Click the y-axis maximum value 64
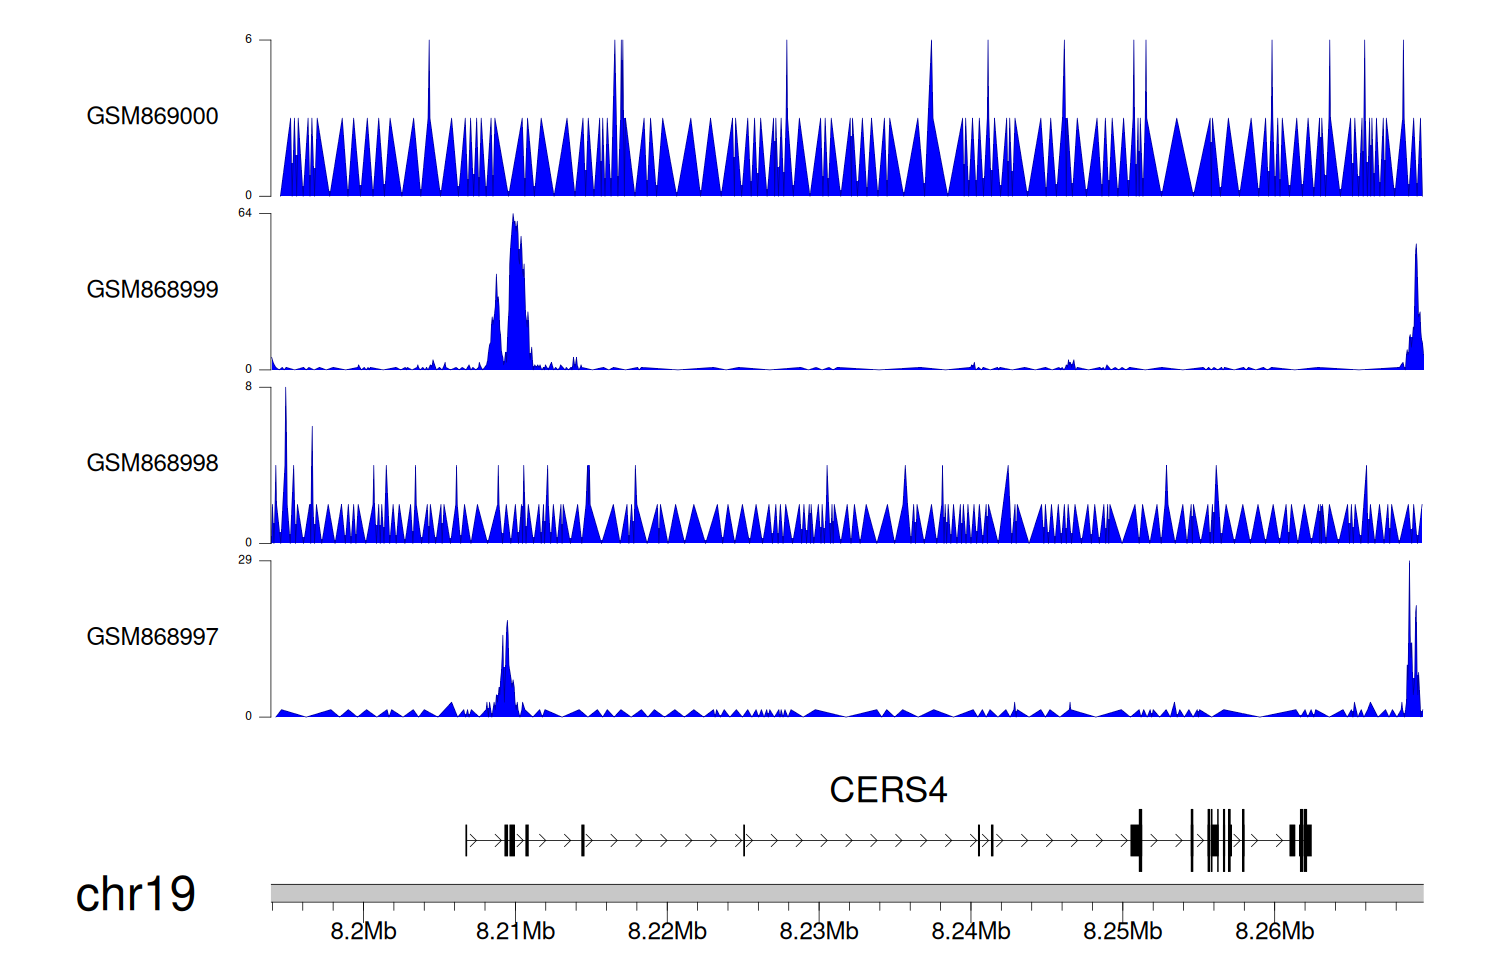The height and width of the screenshot is (980, 1500). pos(245,213)
